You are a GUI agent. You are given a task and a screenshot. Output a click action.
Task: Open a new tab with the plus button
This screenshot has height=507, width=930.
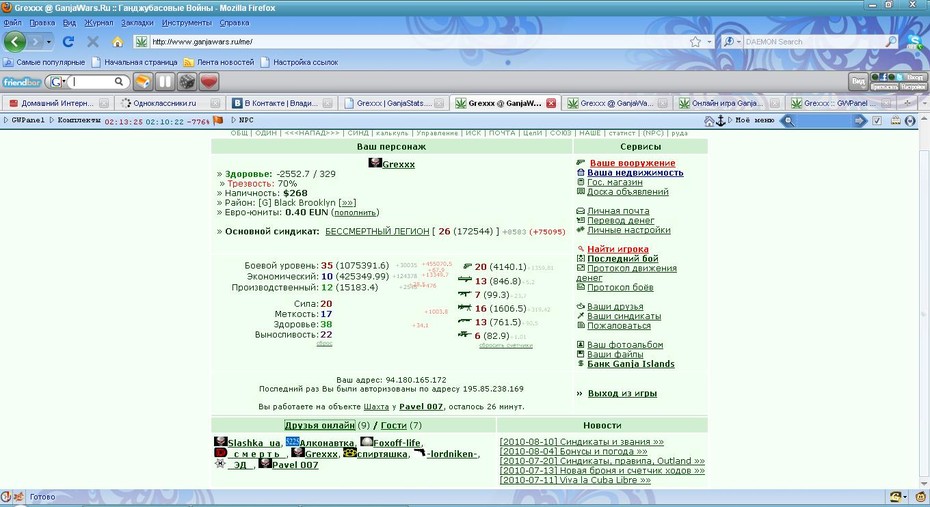907,103
